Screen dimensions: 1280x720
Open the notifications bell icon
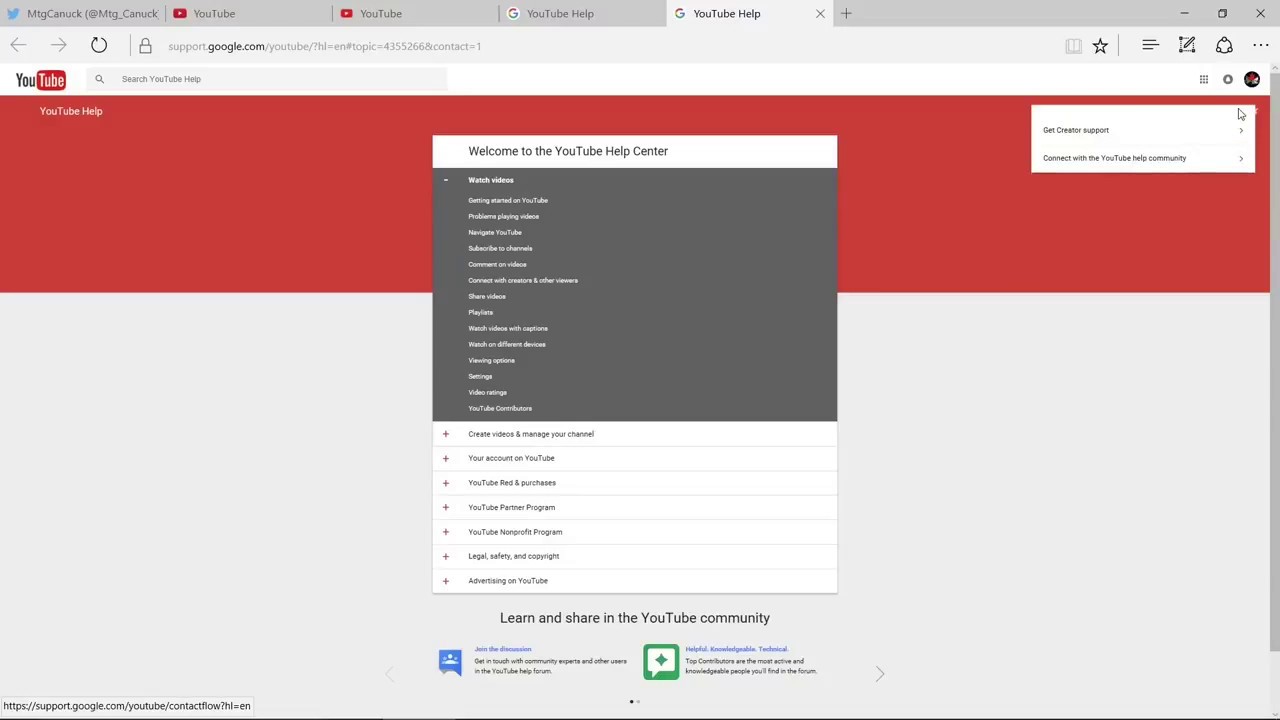point(1228,80)
